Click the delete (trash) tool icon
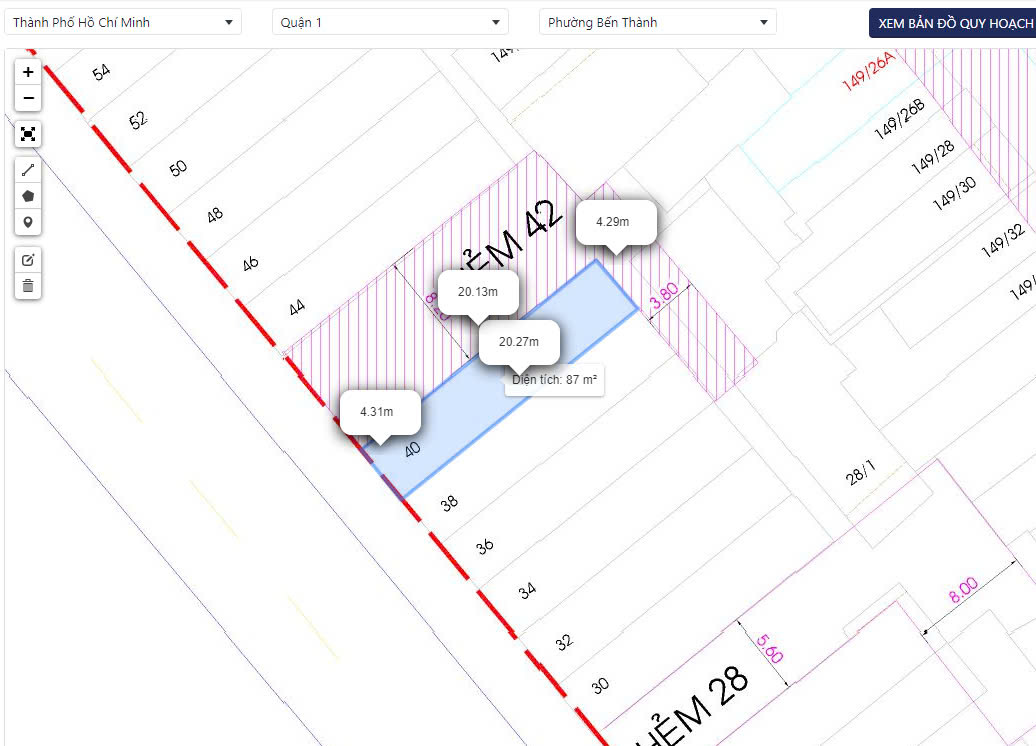This screenshot has width=1036, height=746. [27, 286]
